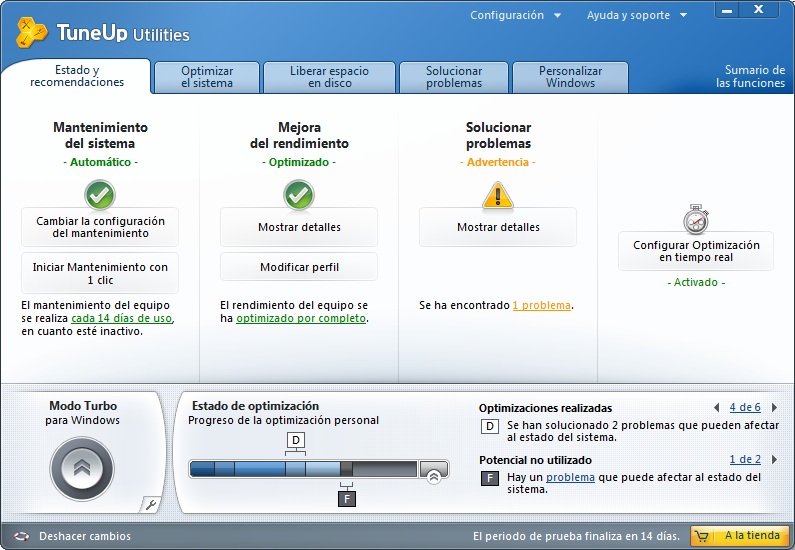Click the Modificar perfil button
The image size is (795, 550).
point(299,267)
